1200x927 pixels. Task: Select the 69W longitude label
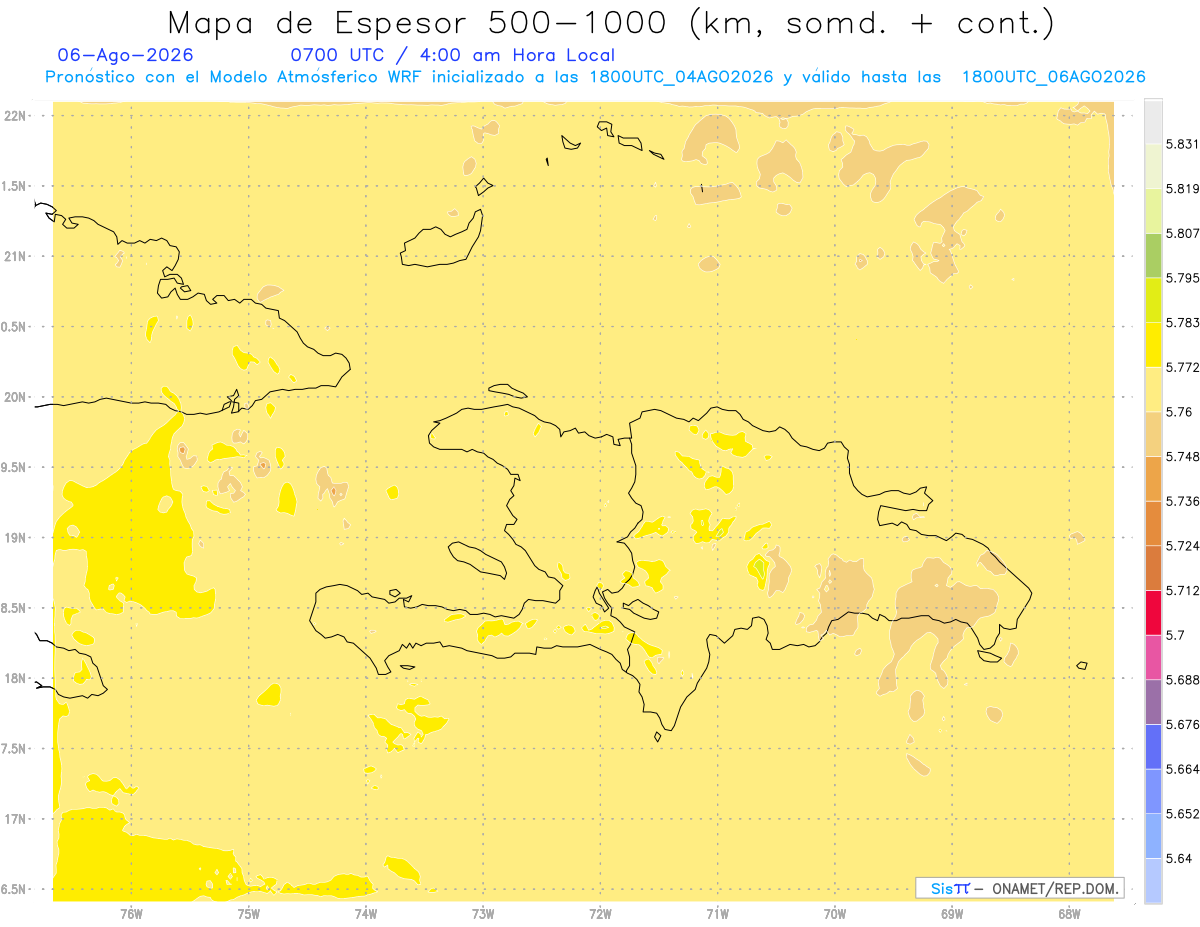tap(952, 913)
